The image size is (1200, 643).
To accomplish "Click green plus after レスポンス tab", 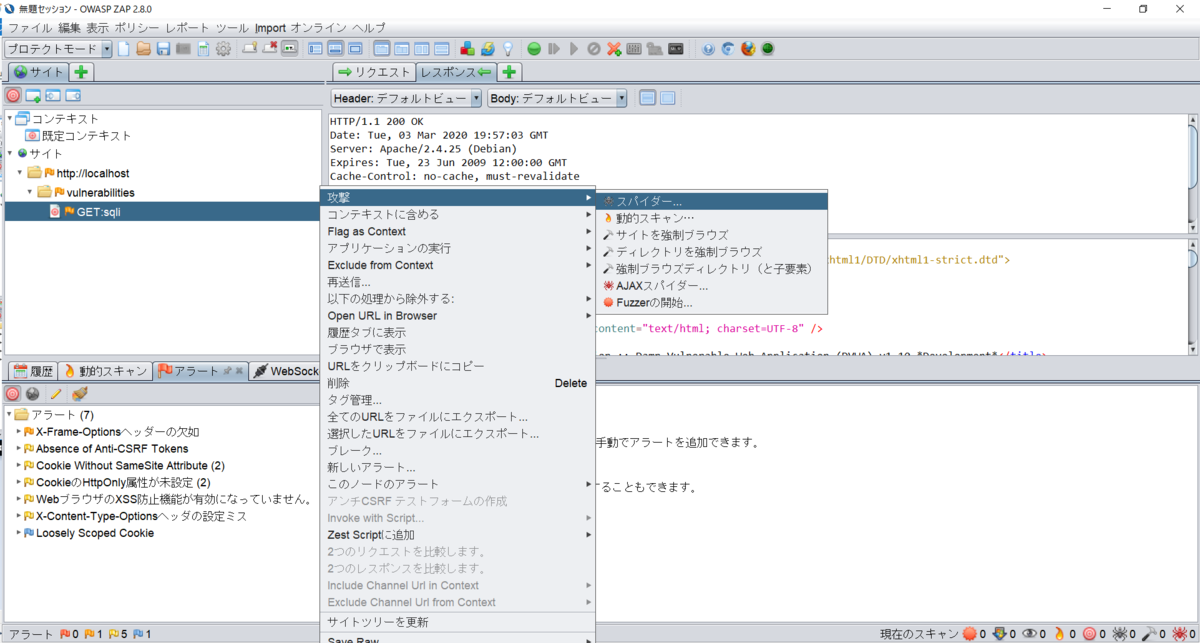I will click(x=509, y=72).
